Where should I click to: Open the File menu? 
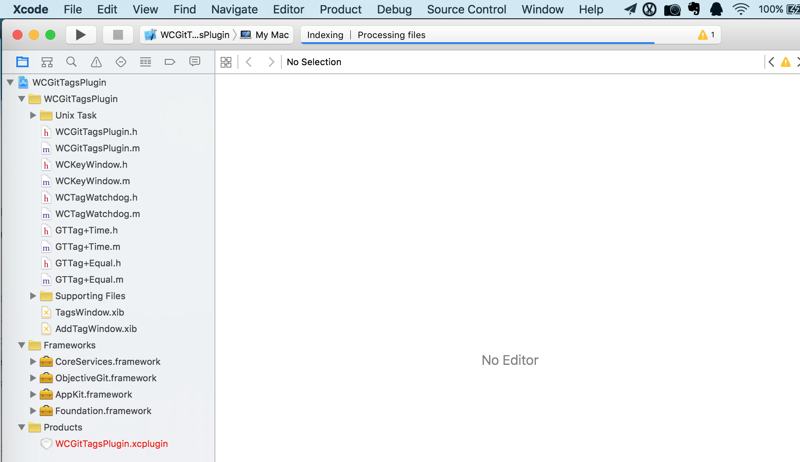point(72,9)
